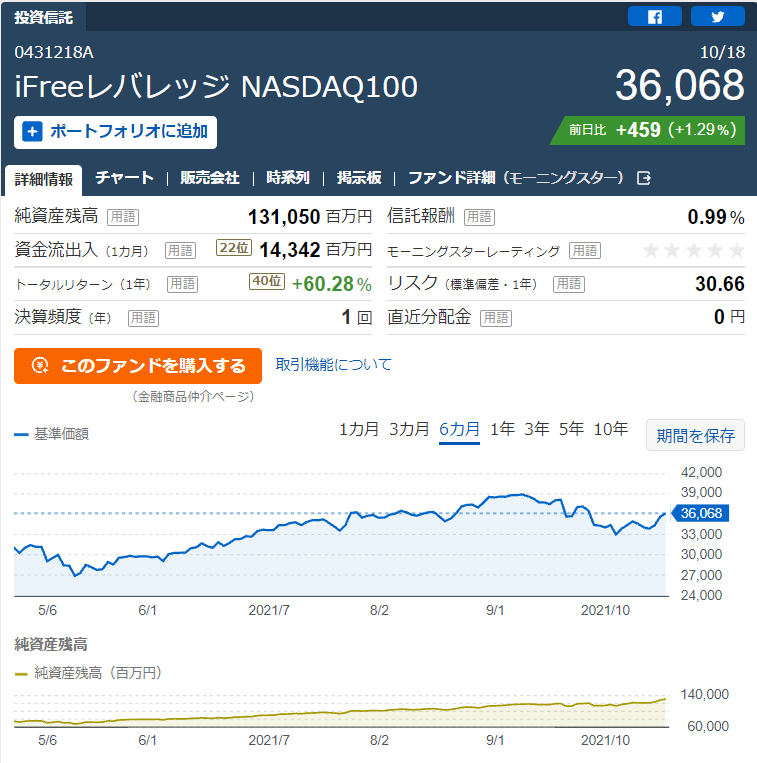
Task: Click the plus icon on ポートフォリオに追加
Action: [x=32, y=131]
